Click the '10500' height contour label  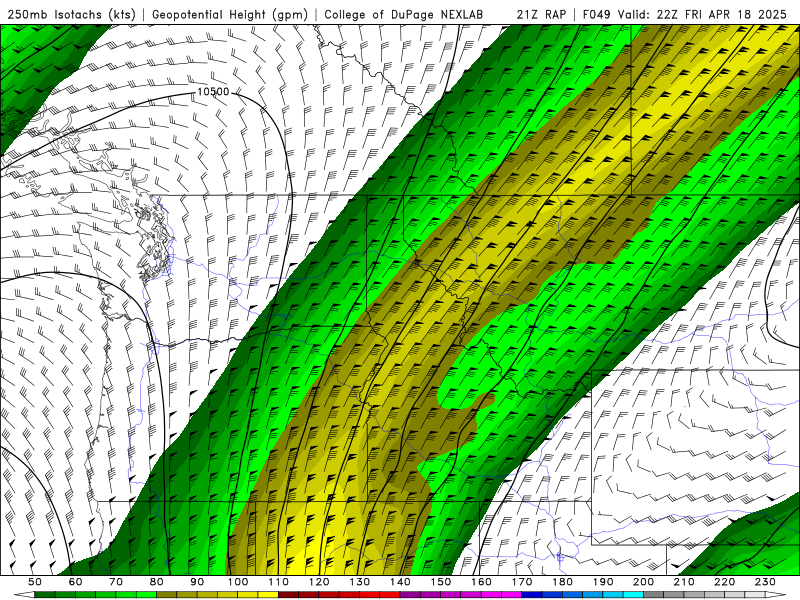(x=213, y=92)
